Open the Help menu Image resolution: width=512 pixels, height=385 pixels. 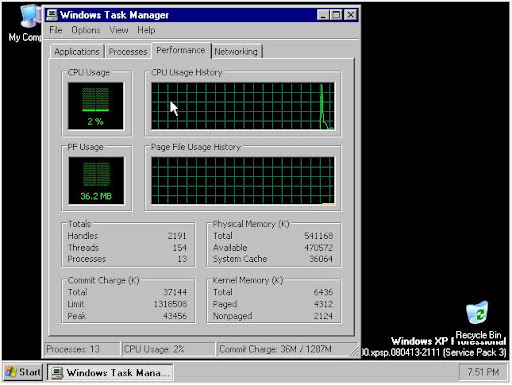pos(146,30)
